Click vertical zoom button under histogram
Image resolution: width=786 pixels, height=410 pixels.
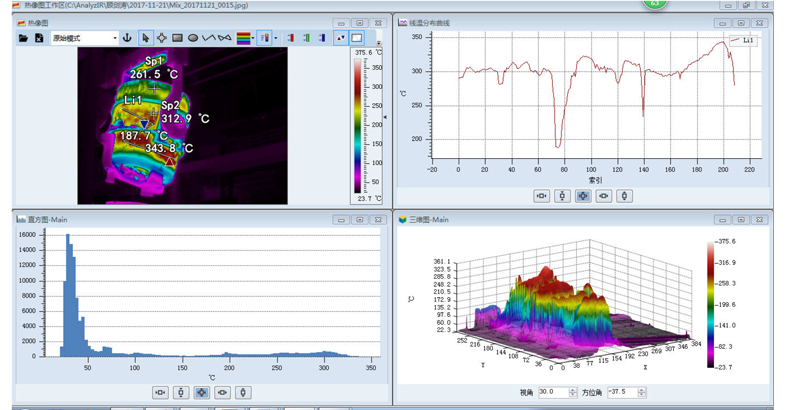pos(181,393)
